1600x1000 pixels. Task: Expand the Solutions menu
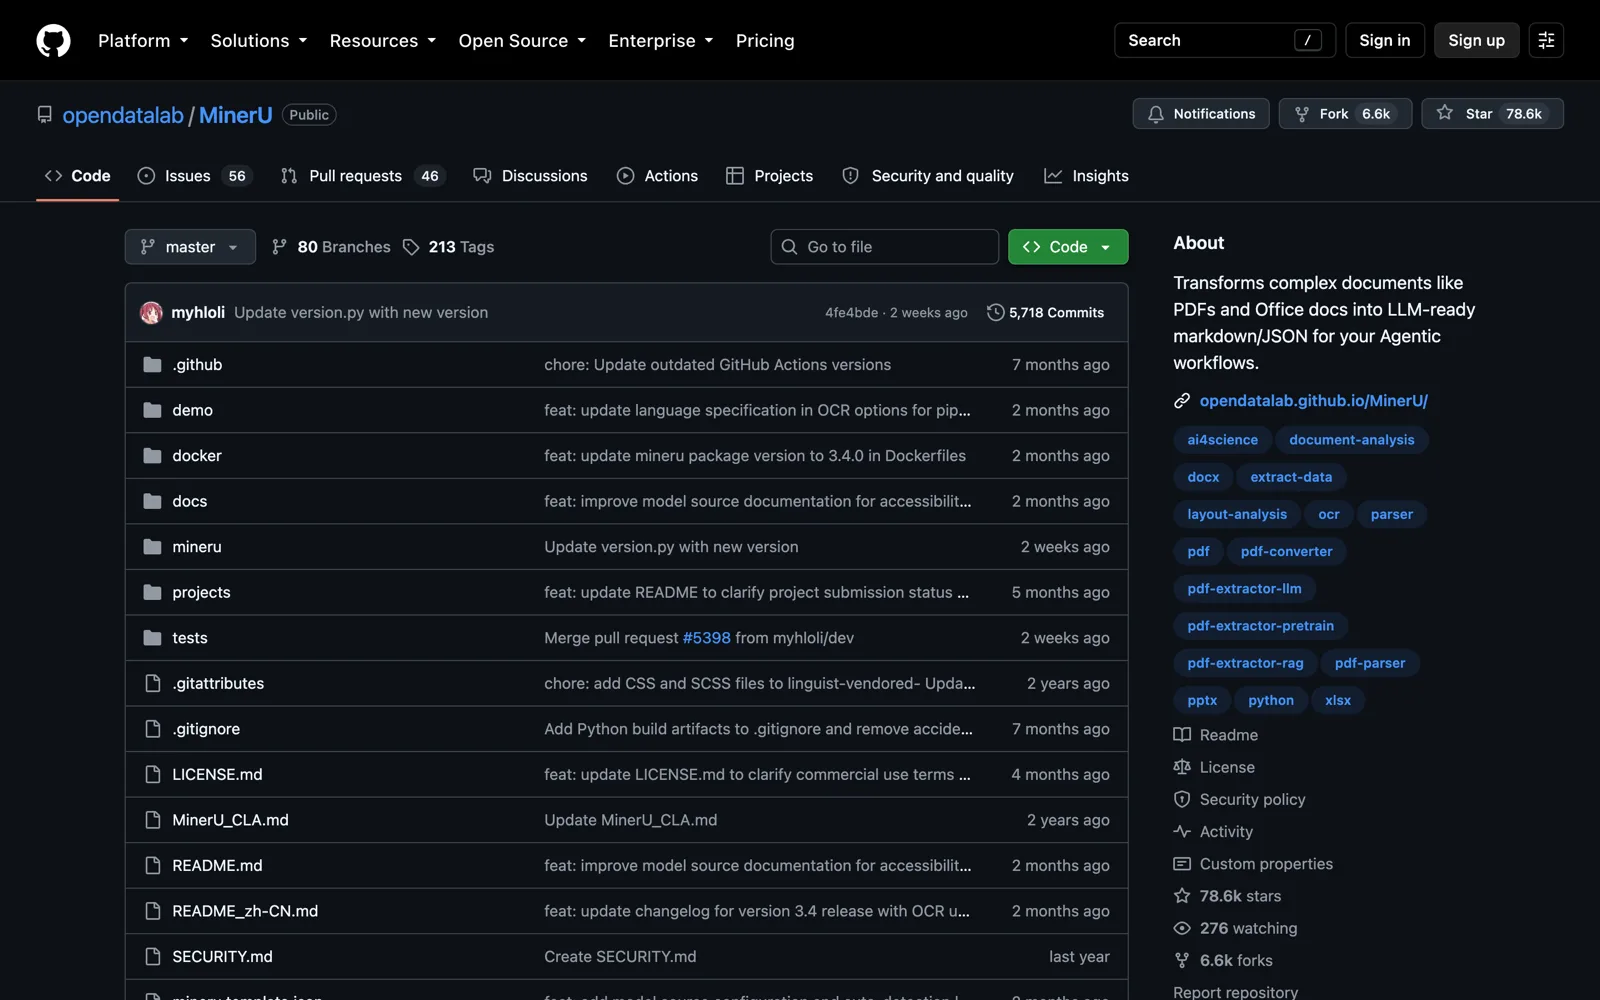(x=259, y=41)
